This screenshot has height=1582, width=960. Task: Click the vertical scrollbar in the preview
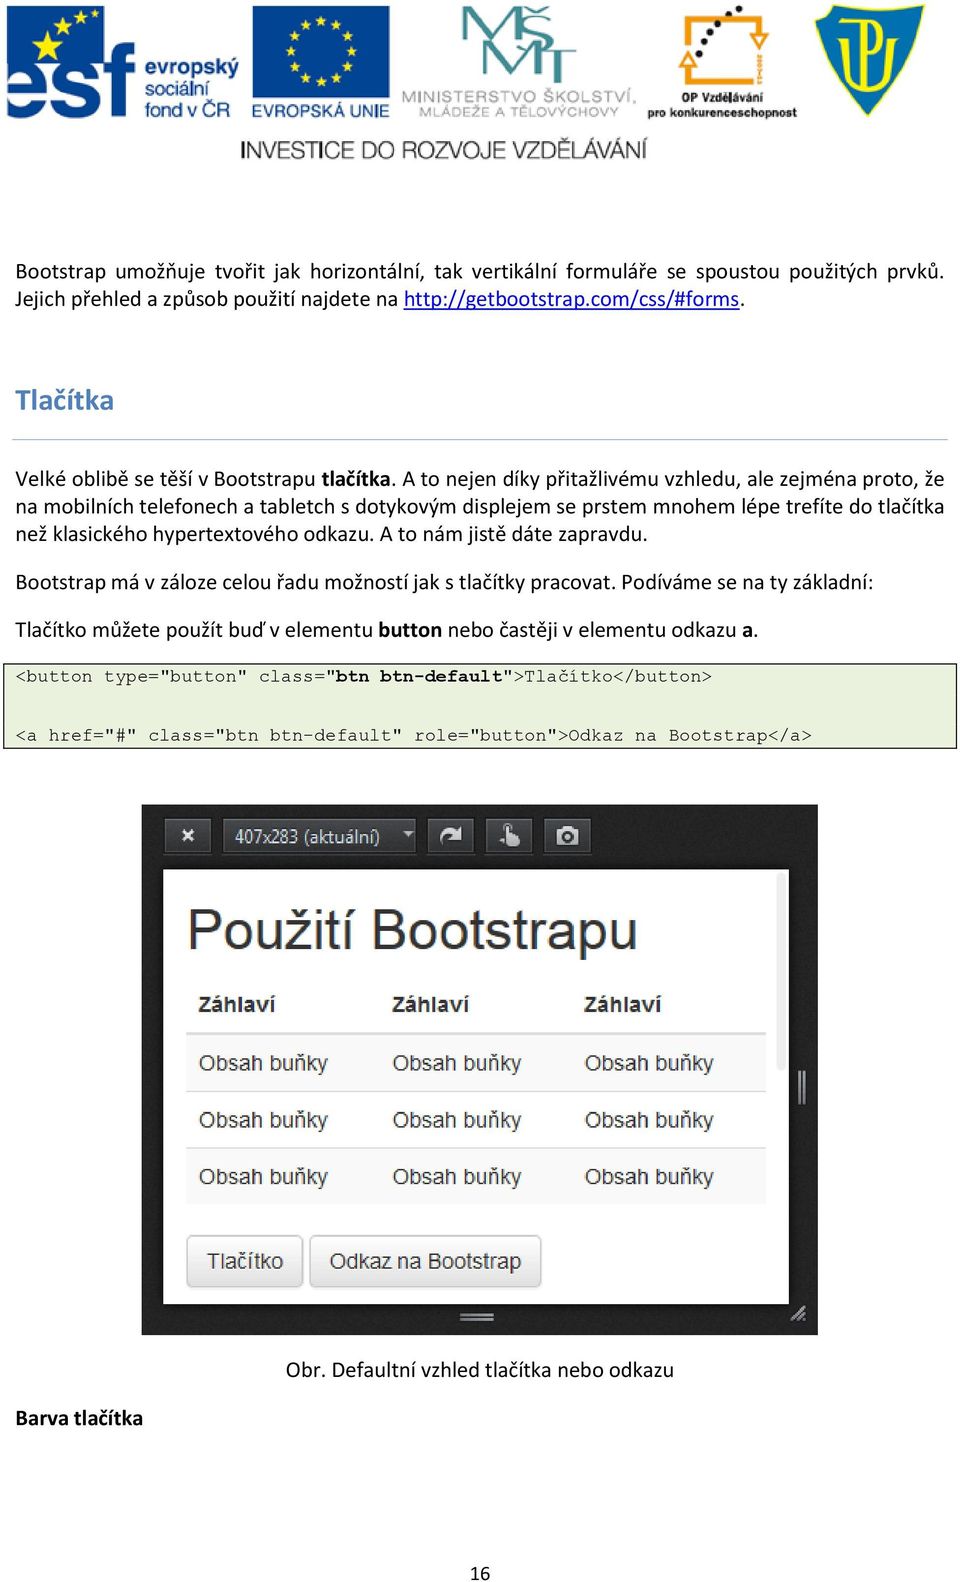782,970
